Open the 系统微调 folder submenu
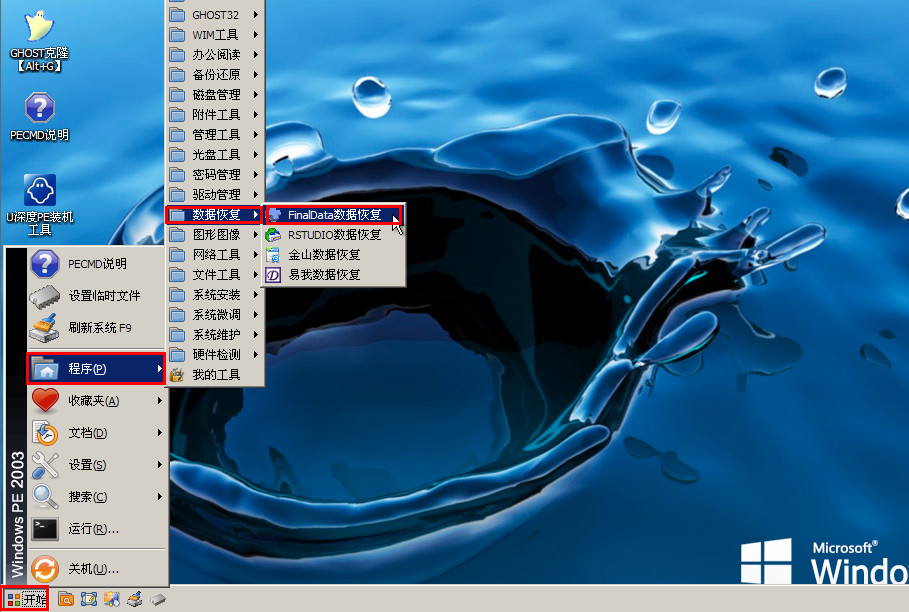The width and height of the screenshot is (909, 612). (x=215, y=315)
